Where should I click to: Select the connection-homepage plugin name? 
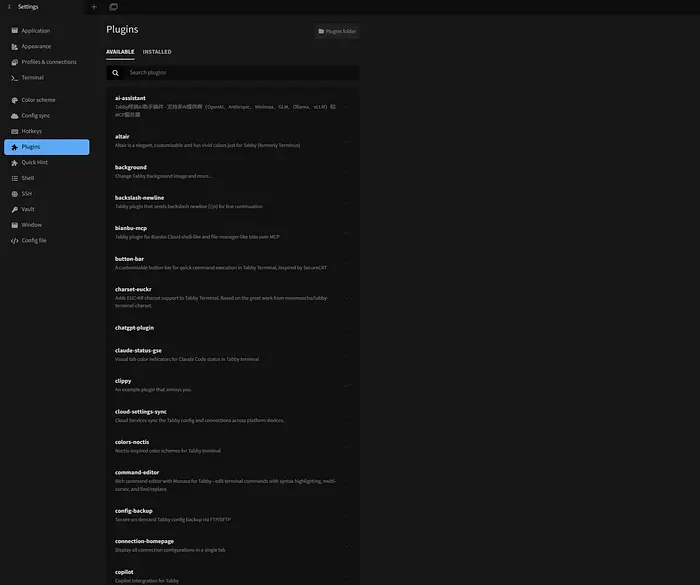click(144, 541)
